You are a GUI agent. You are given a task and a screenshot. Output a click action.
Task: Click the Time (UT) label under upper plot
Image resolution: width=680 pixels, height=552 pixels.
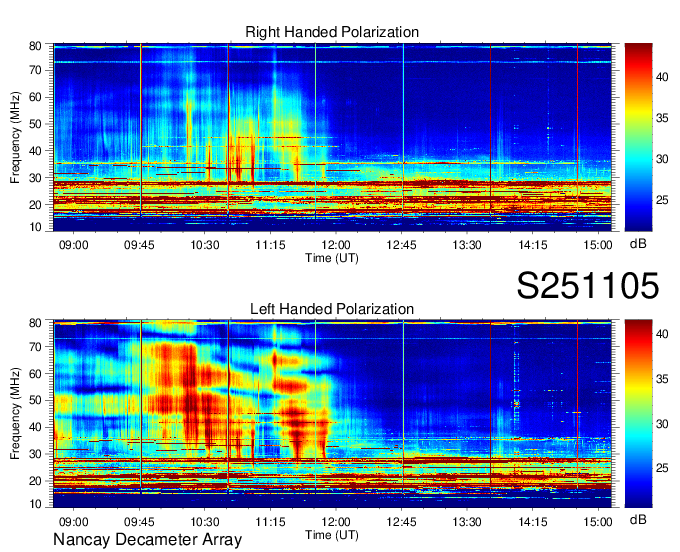click(x=332, y=257)
